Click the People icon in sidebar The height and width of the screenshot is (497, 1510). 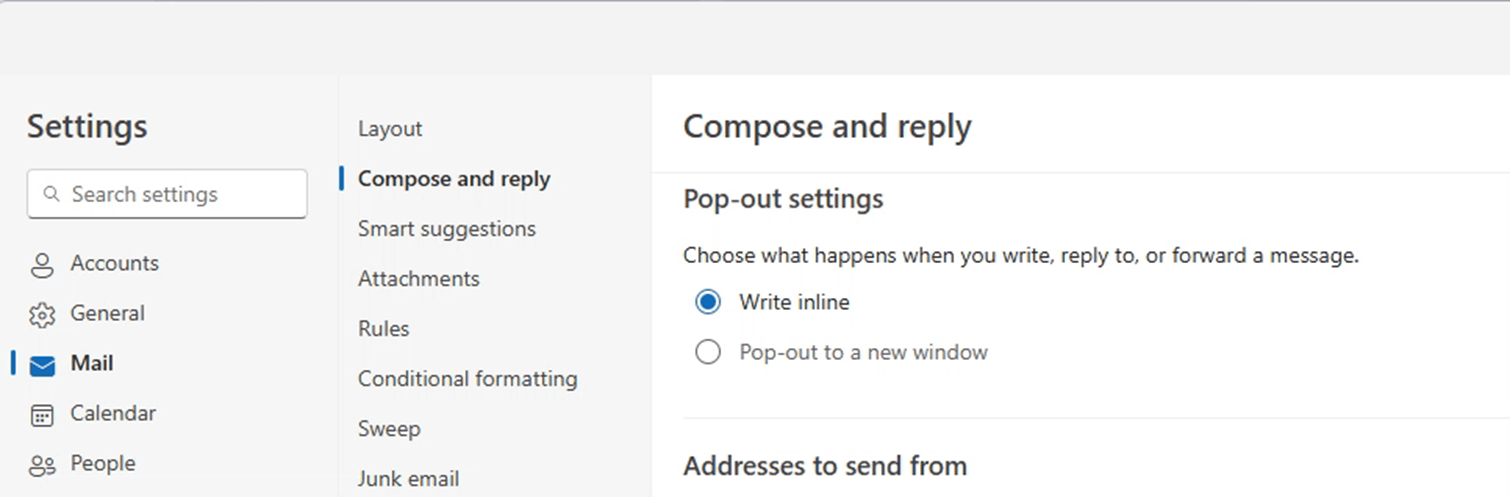[x=42, y=465]
